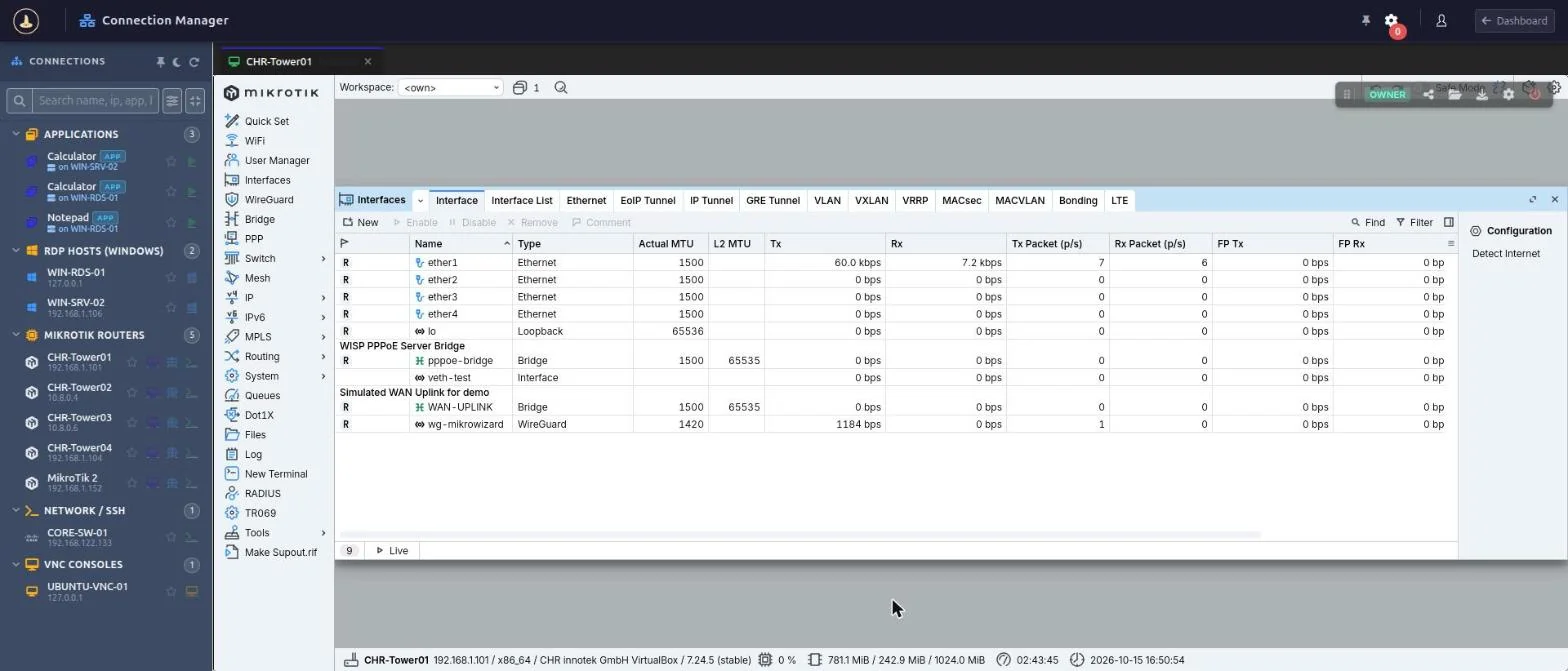The height and width of the screenshot is (671, 1568).
Task: Toggle dark mode moon icon in Connections
Action: point(177,62)
